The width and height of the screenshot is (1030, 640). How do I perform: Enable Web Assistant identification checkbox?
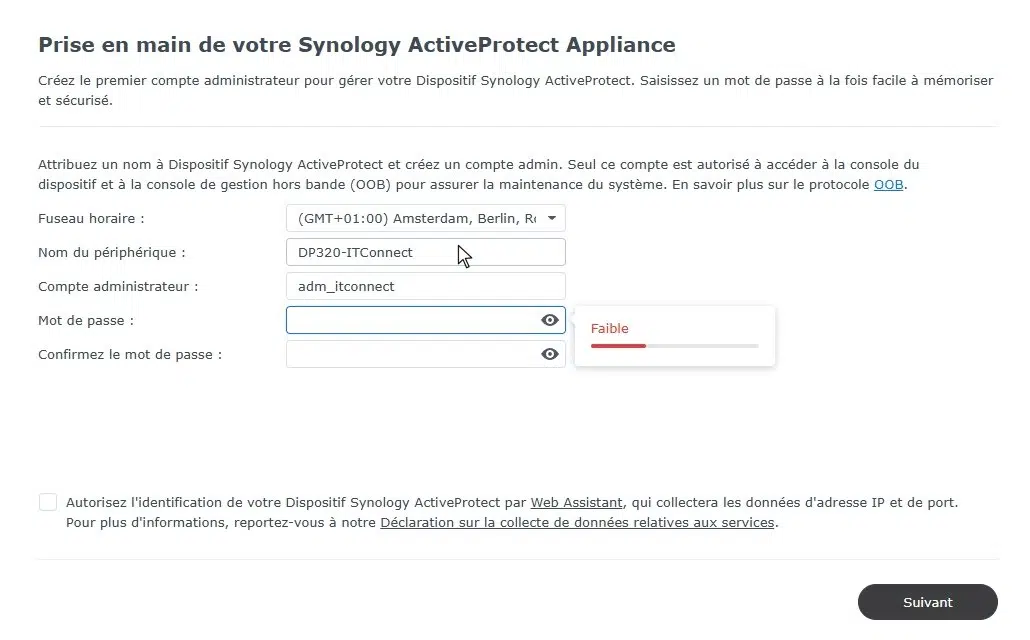pos(48,502)
